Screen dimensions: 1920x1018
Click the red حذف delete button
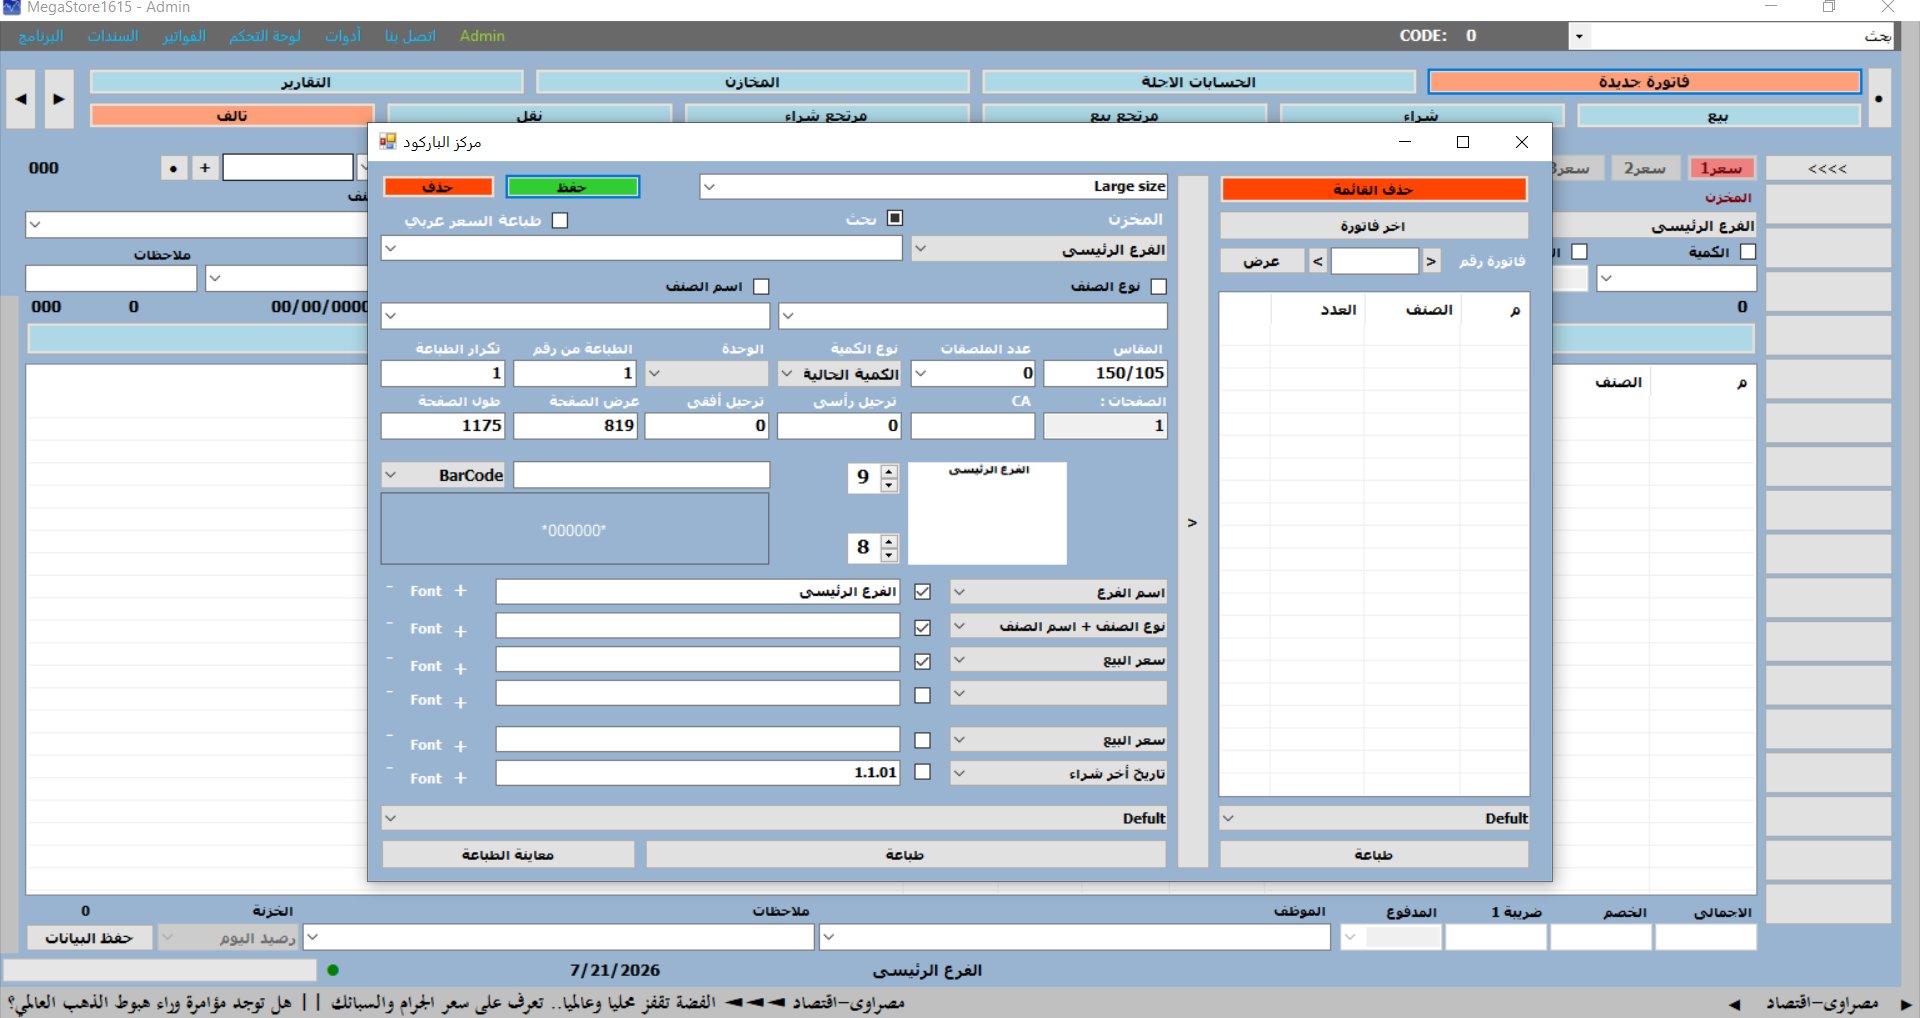[438, 187]
